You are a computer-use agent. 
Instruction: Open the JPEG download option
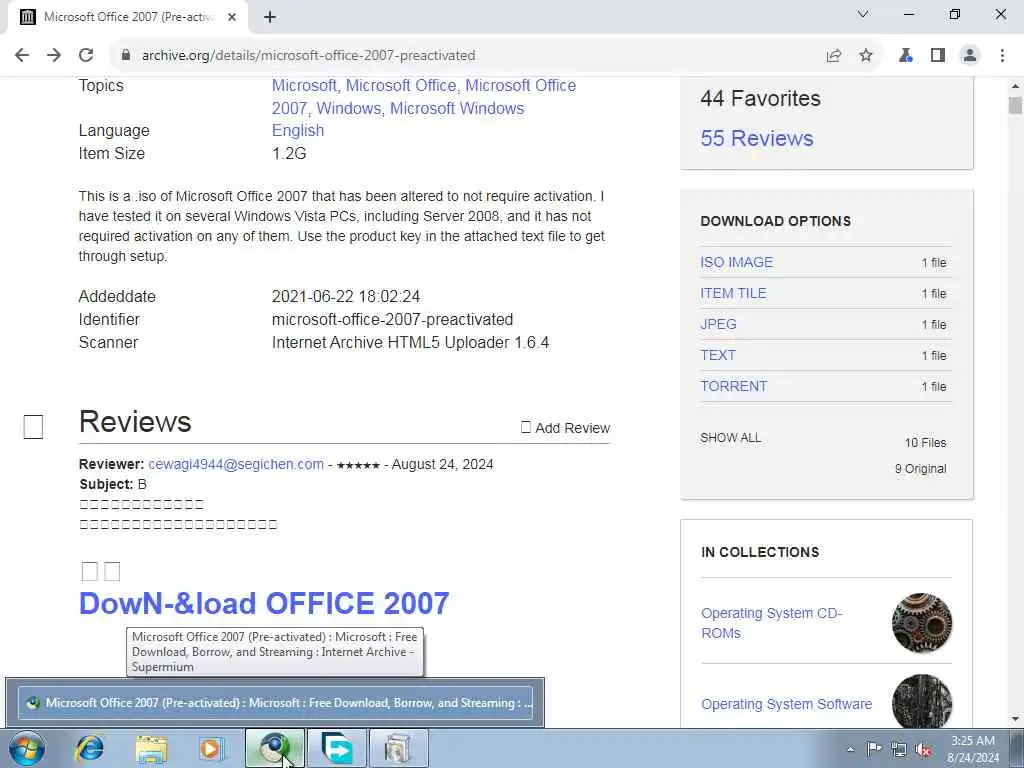click(x=718, y=325)
